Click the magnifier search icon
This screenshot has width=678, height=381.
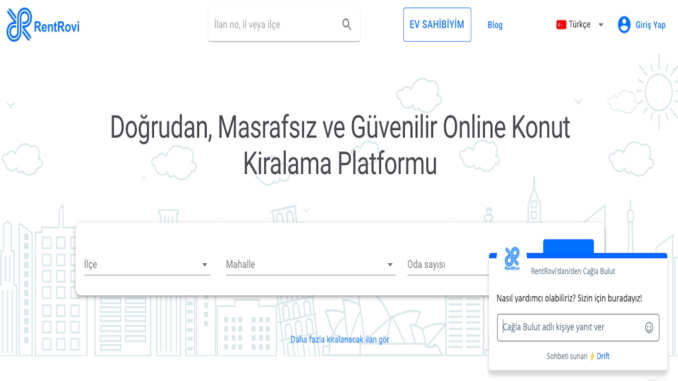(347, 25)
